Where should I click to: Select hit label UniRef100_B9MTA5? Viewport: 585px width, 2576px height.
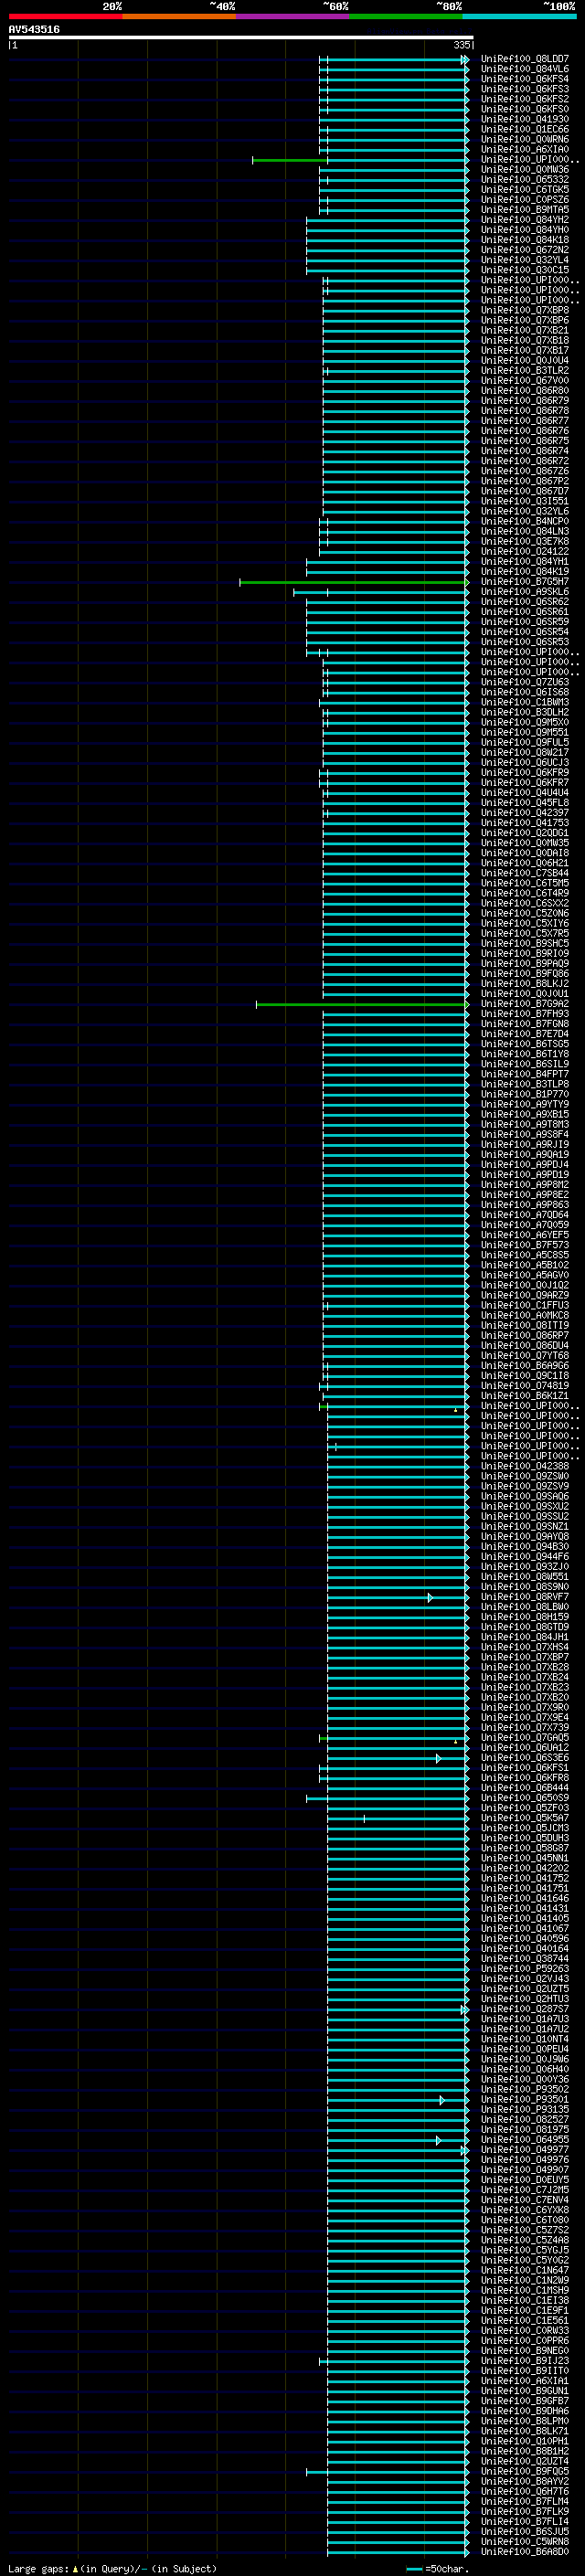point(524,209)
